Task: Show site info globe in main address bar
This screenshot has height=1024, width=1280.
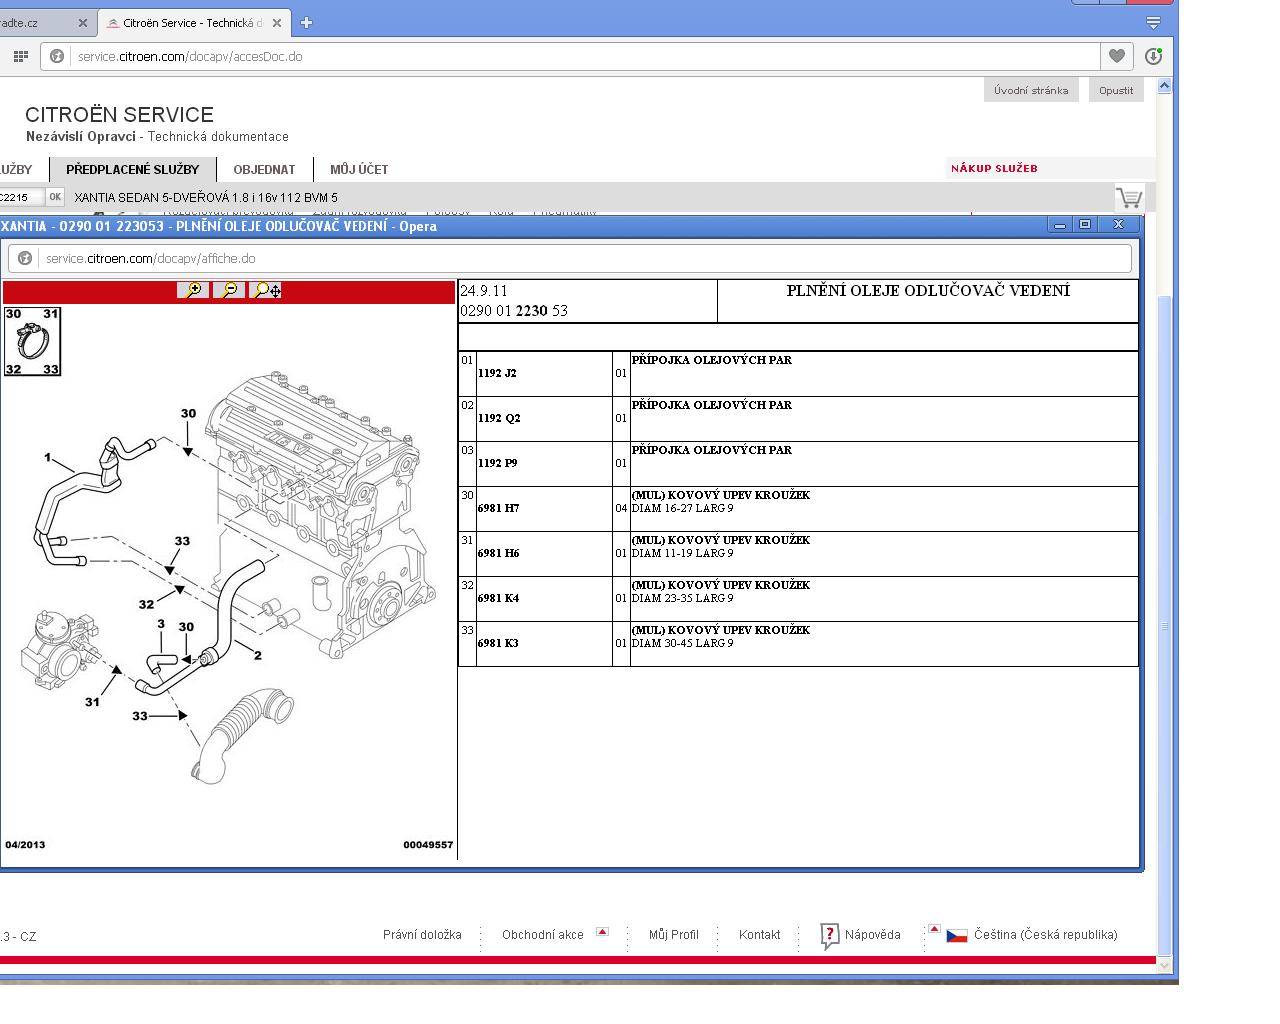Action: point(57,56)
